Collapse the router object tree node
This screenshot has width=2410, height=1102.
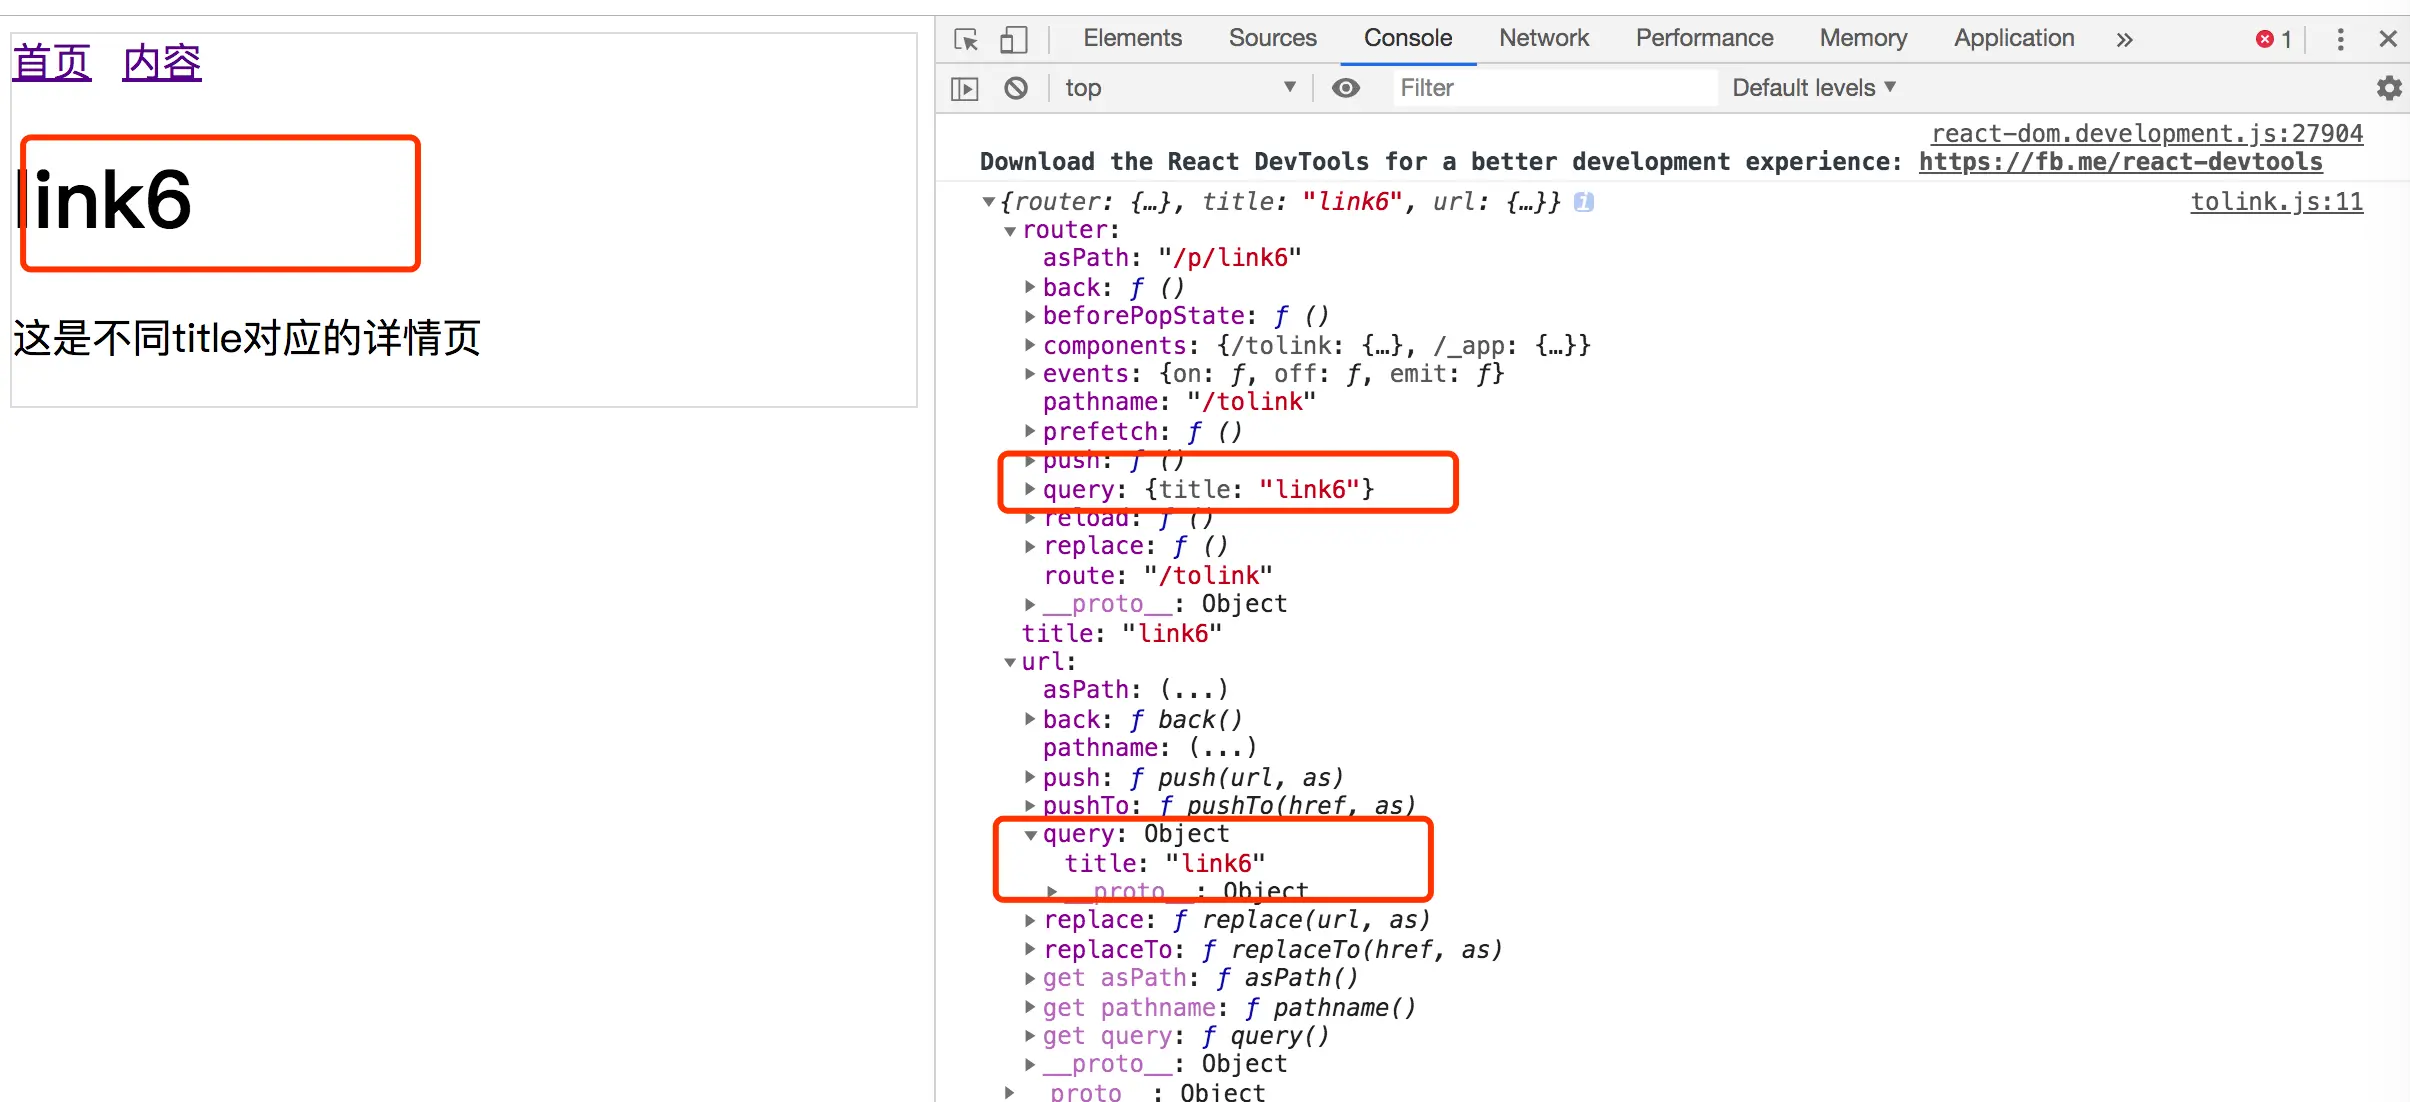click(1010, 231)
